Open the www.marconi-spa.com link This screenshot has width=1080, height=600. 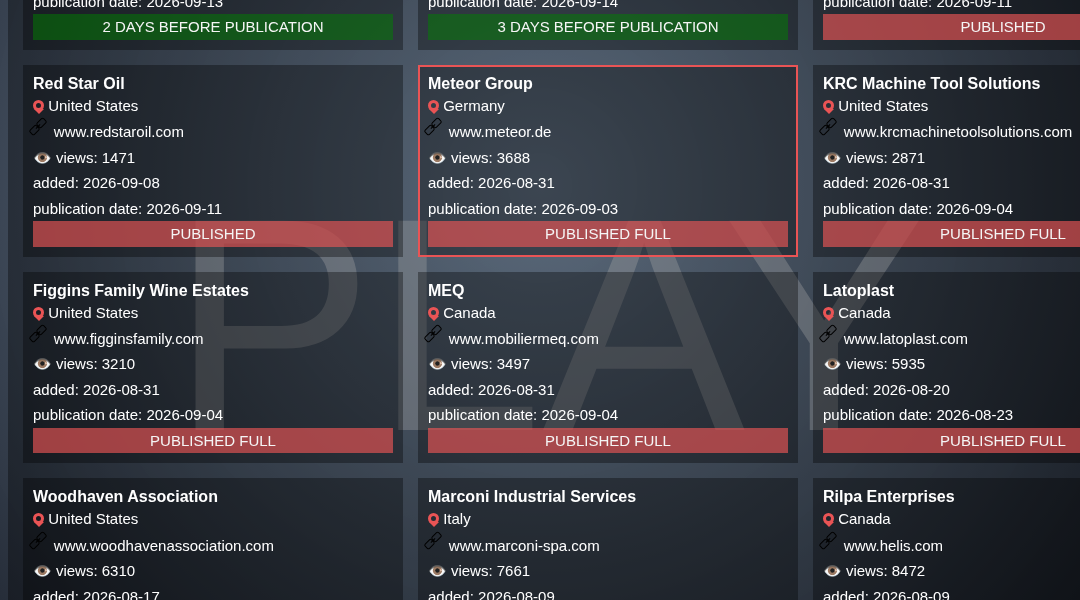tap(523, 546)
